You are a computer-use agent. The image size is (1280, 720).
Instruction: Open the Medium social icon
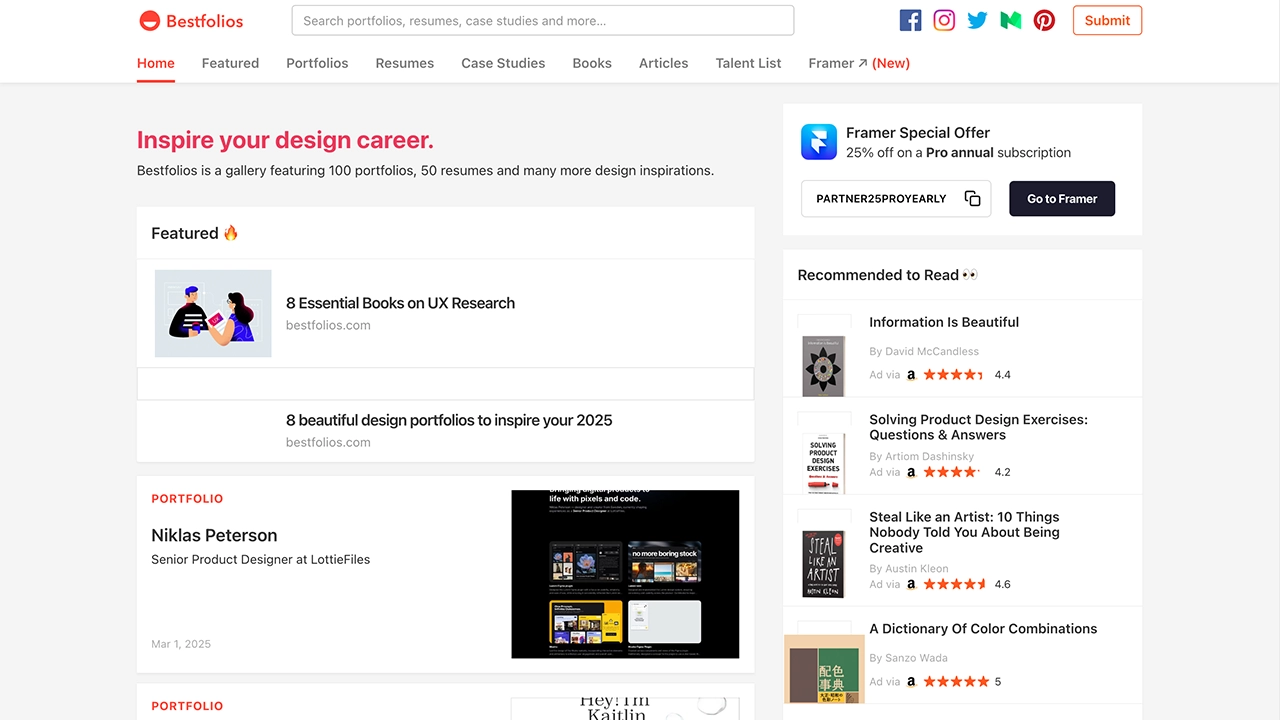(x=1011, y=20)
